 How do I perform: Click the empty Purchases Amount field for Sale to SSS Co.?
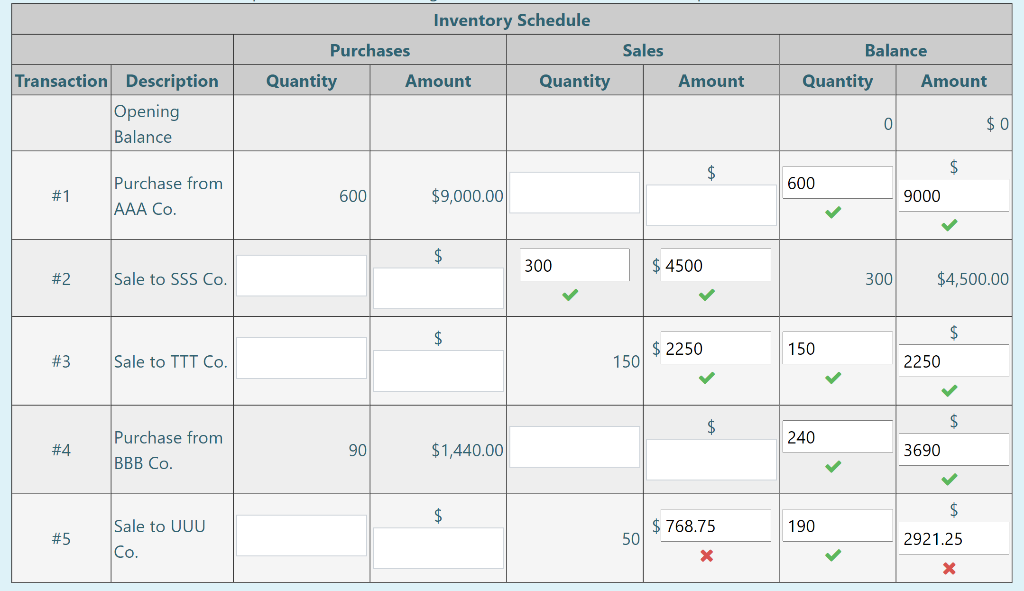438,289
